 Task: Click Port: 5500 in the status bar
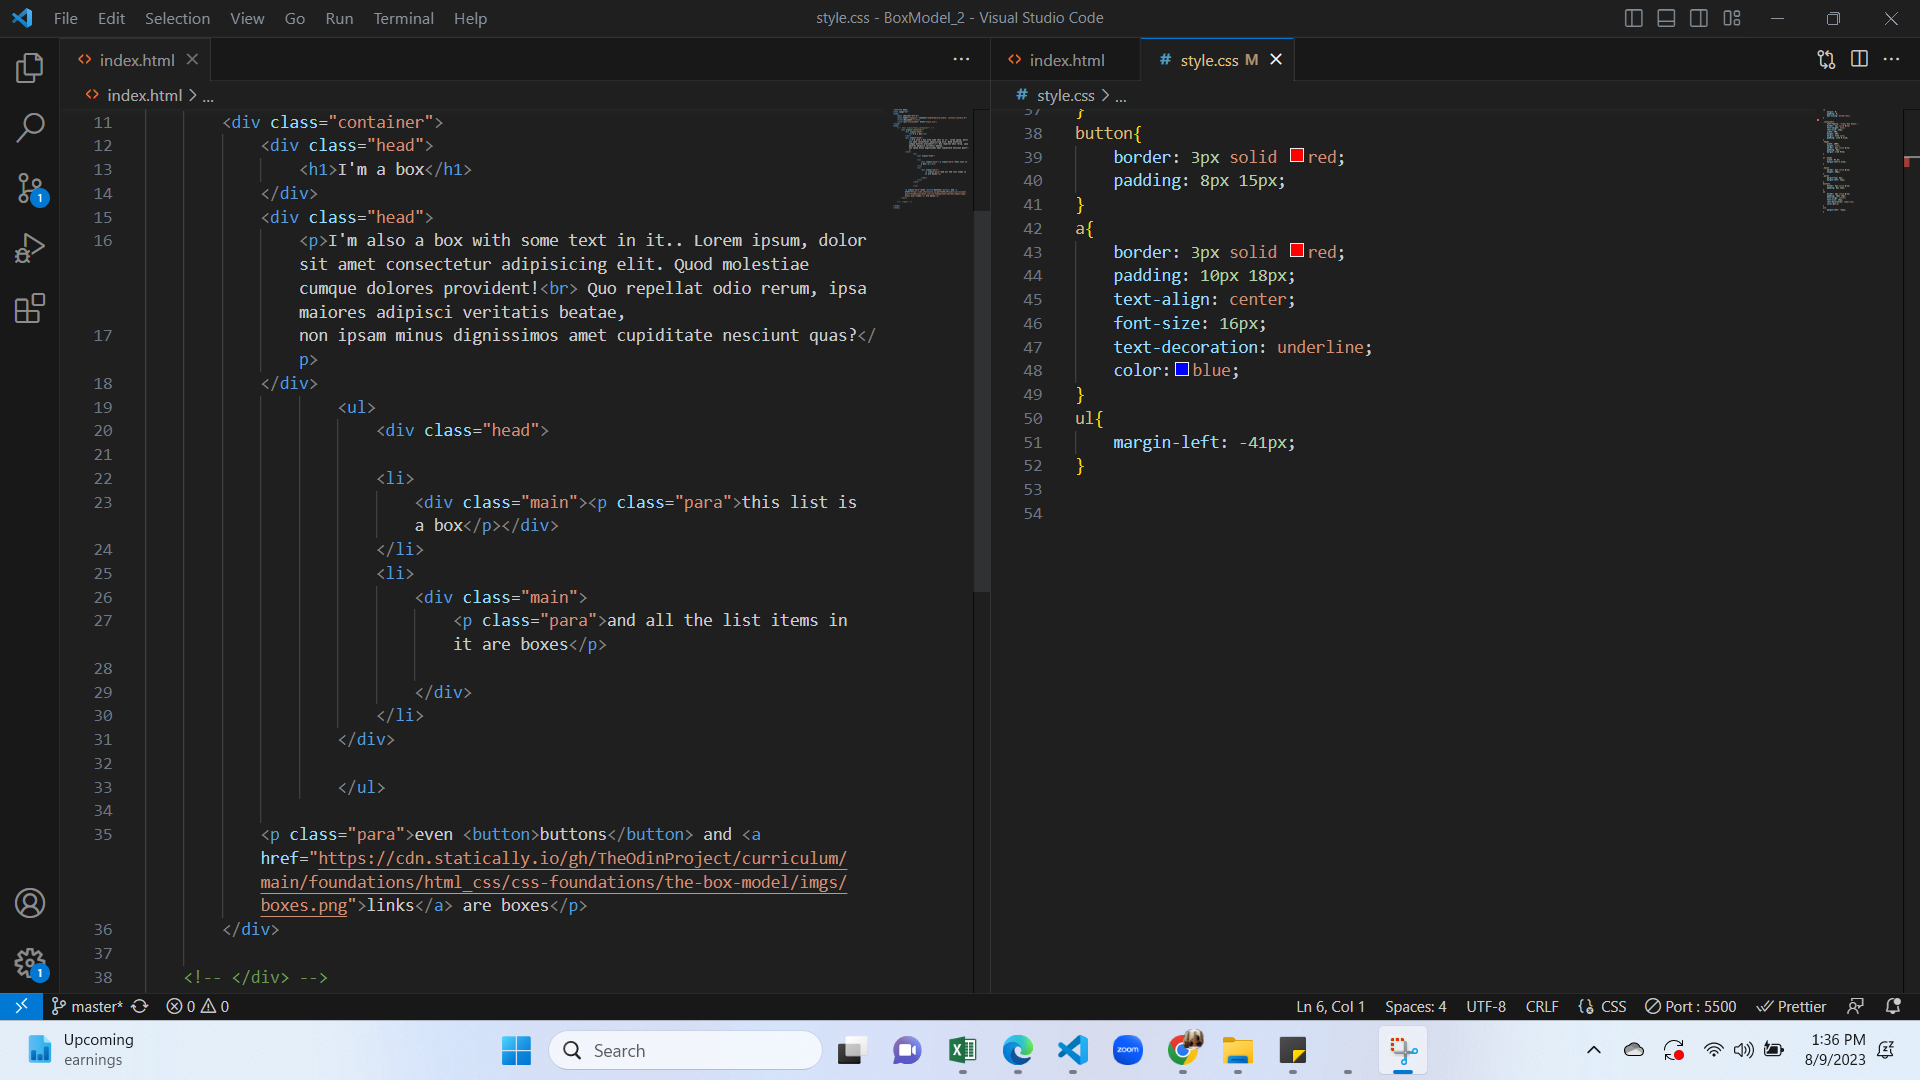click(x=1690, y=1006)
